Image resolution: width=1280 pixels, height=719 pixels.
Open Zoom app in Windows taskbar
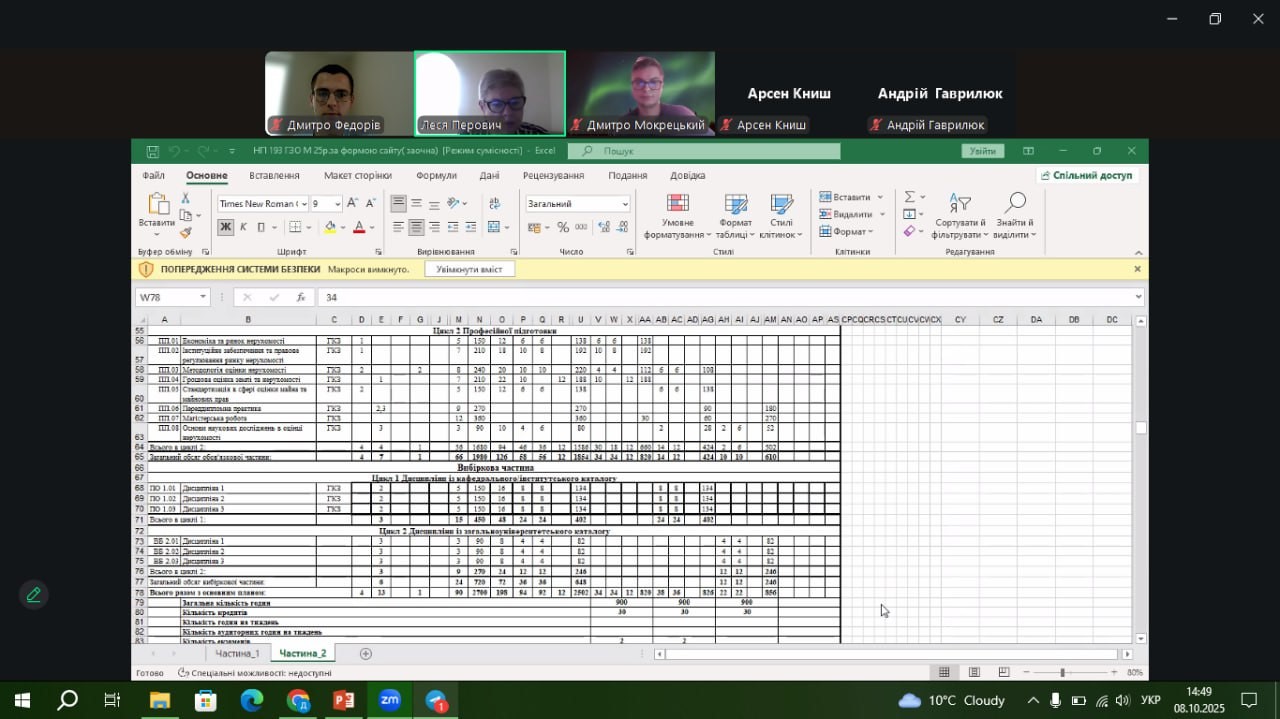[x=389, y=700]
